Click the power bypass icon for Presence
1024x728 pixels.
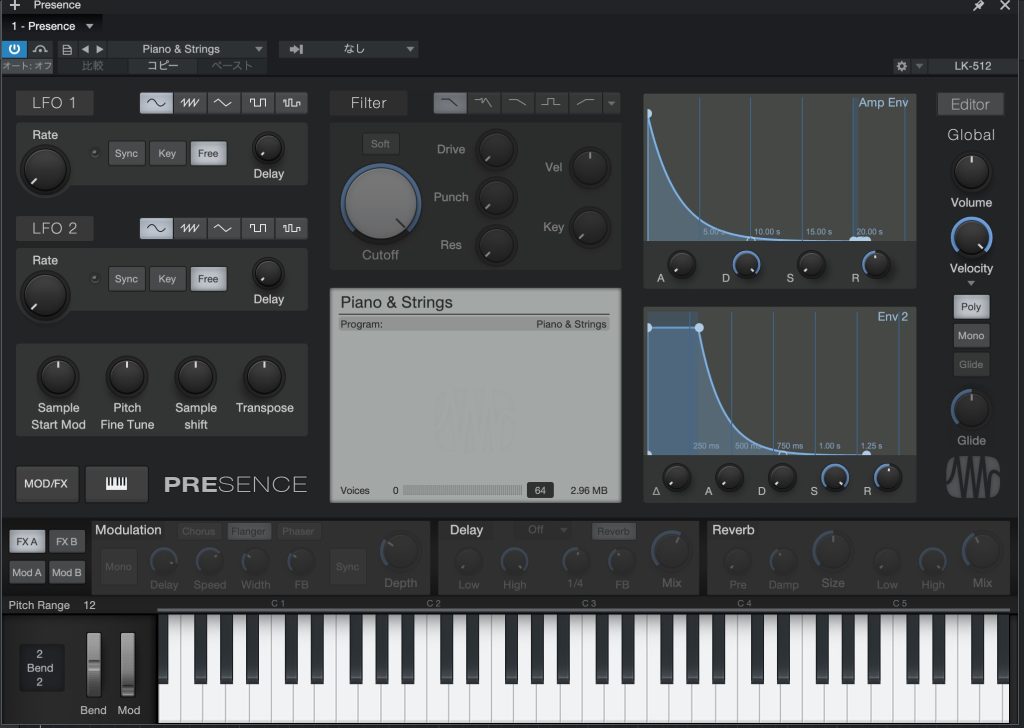(x=15, y=49)
